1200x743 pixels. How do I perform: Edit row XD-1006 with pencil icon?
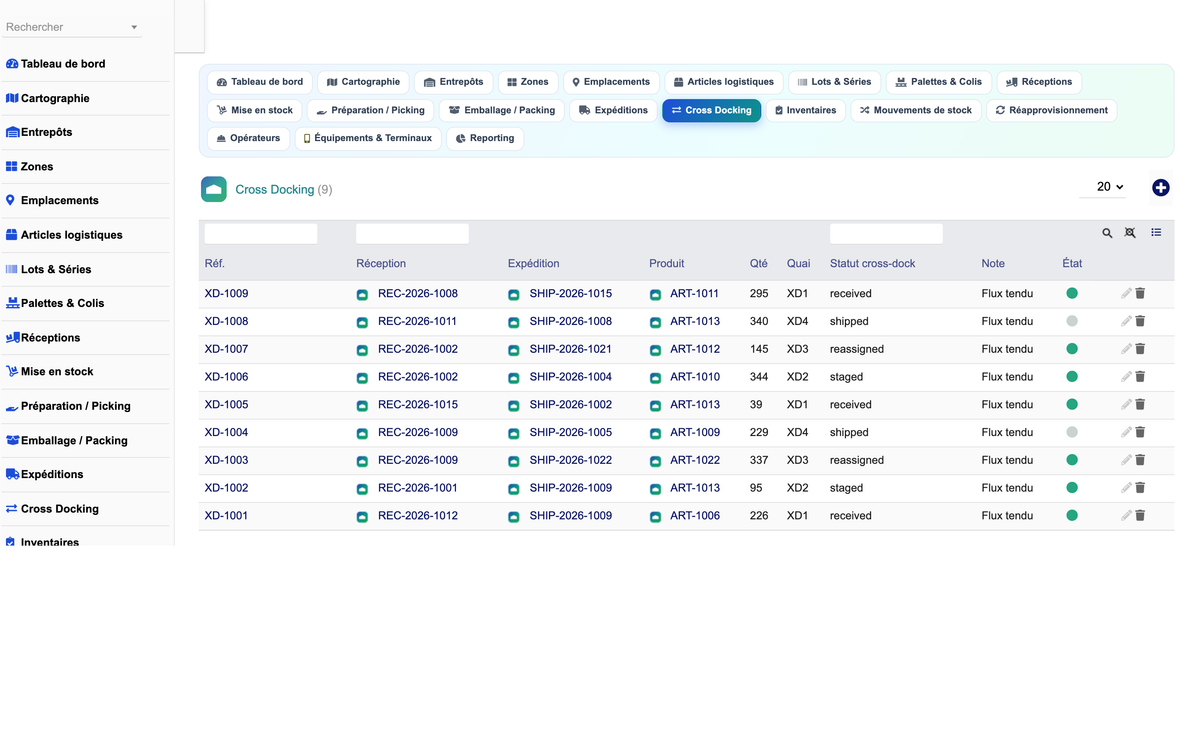pyautogui.click(x=1126, y=377)
